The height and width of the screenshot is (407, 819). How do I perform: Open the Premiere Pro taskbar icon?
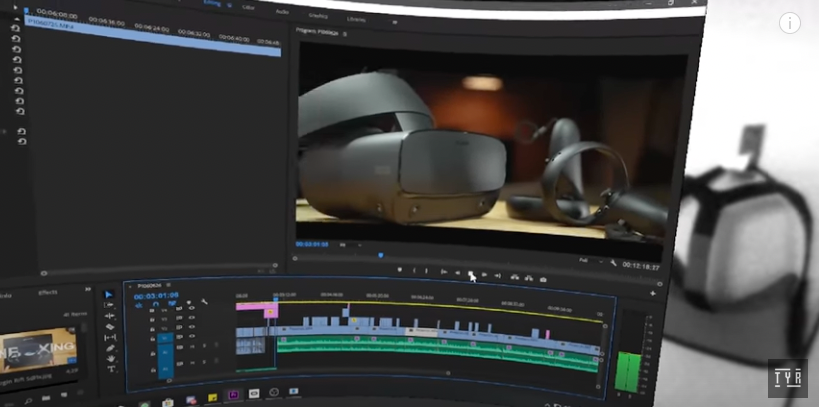coord(233,394)
